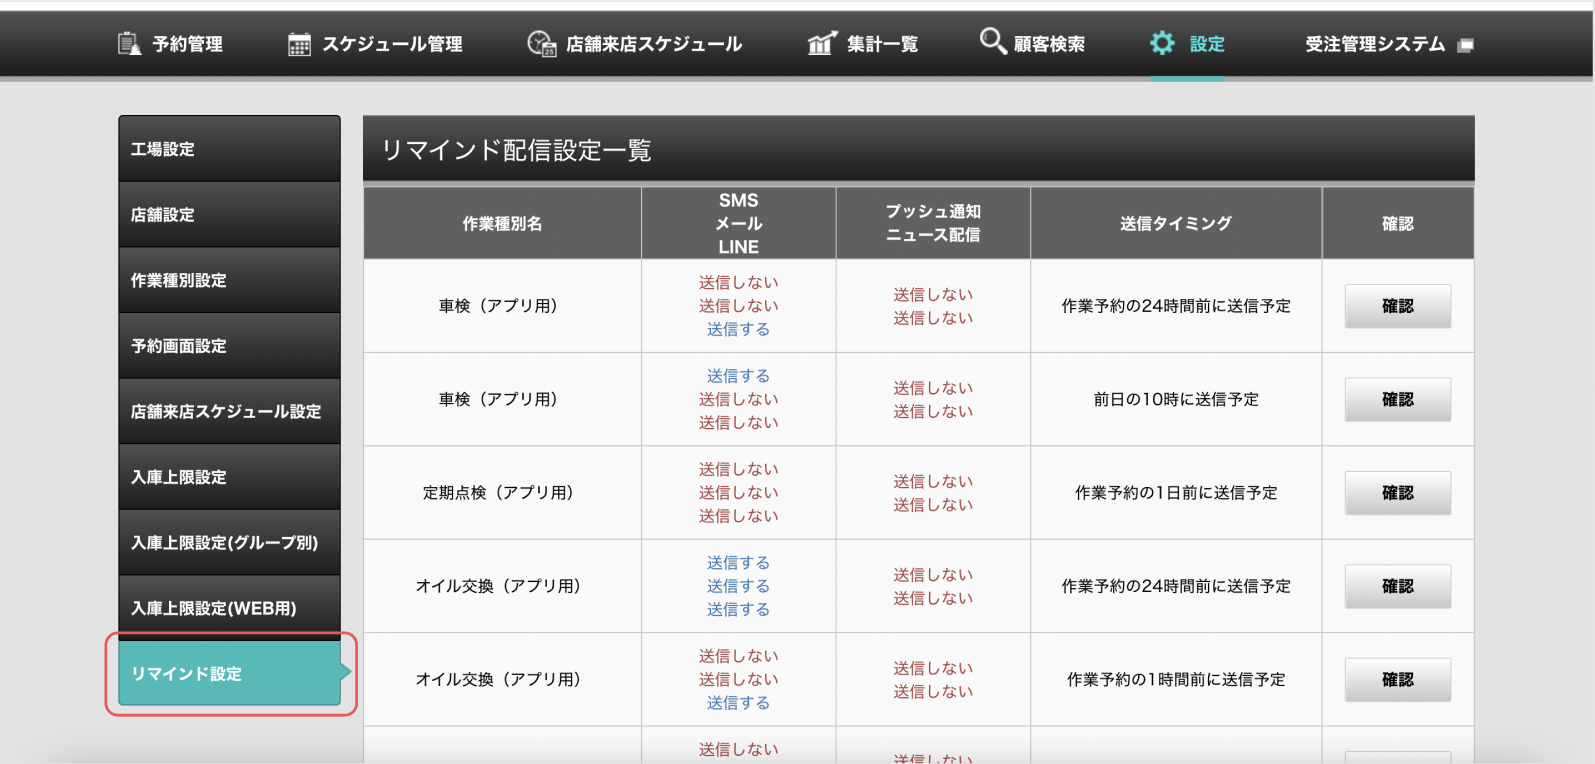This screenshot has width=1595, height=764.
Task: Open the 予約管理 menu
Action: pos(187,44)
